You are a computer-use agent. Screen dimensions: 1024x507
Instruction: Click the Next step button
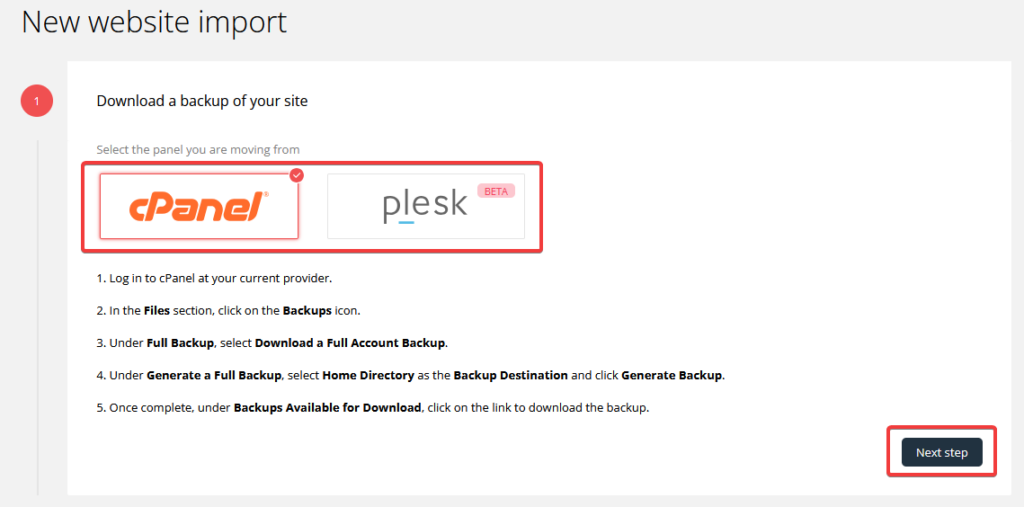[x=942, y=452]
